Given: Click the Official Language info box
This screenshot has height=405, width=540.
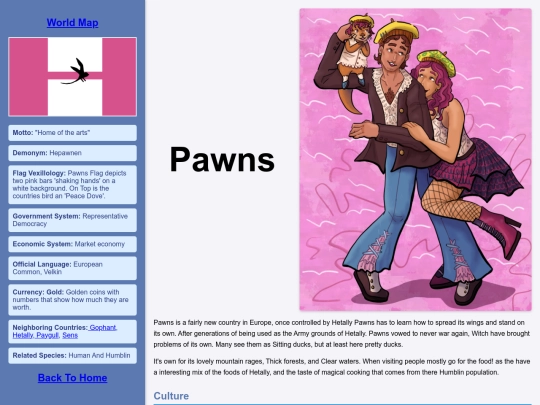Looking at the screenshot, I should 72,268.
